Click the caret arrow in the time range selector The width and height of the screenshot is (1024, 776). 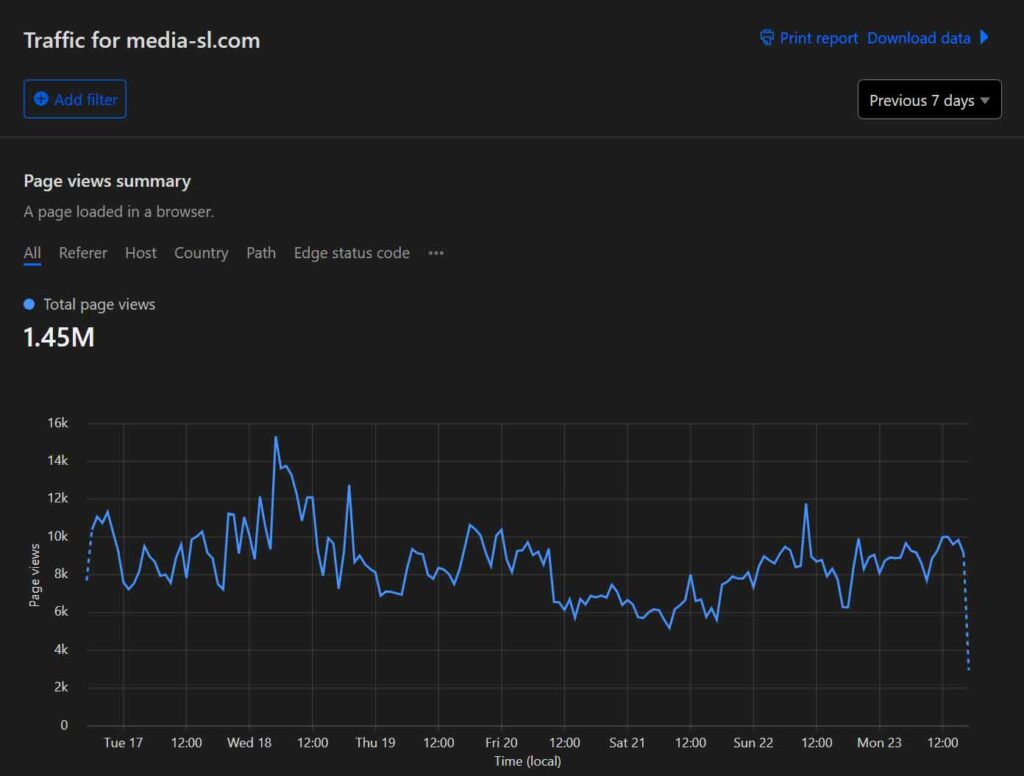click(985, 100)
